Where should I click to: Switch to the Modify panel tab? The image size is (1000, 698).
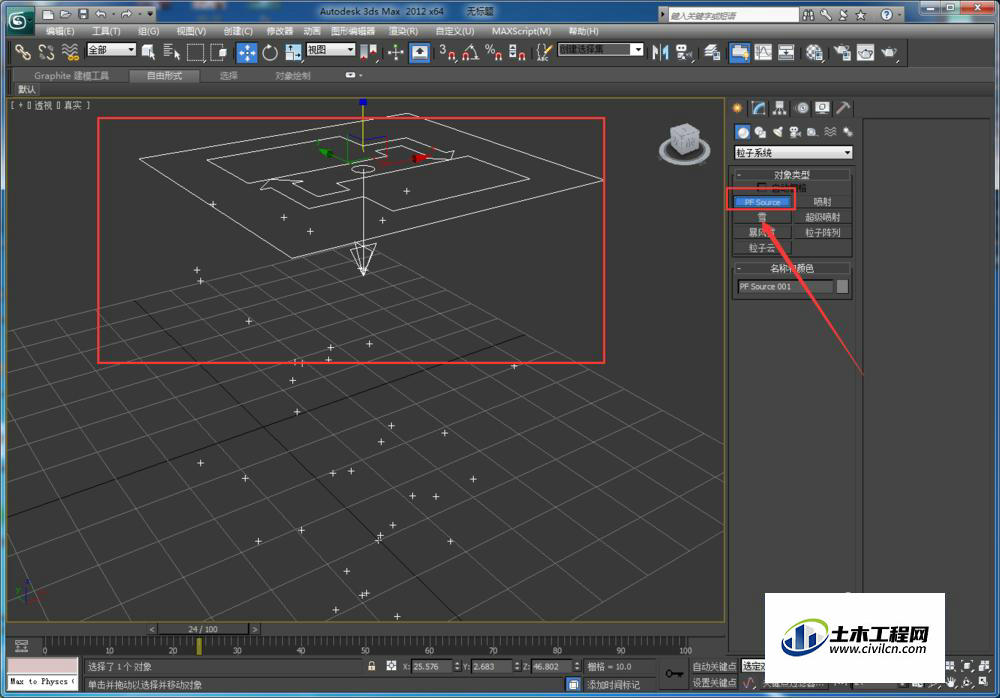coord(758,108)
